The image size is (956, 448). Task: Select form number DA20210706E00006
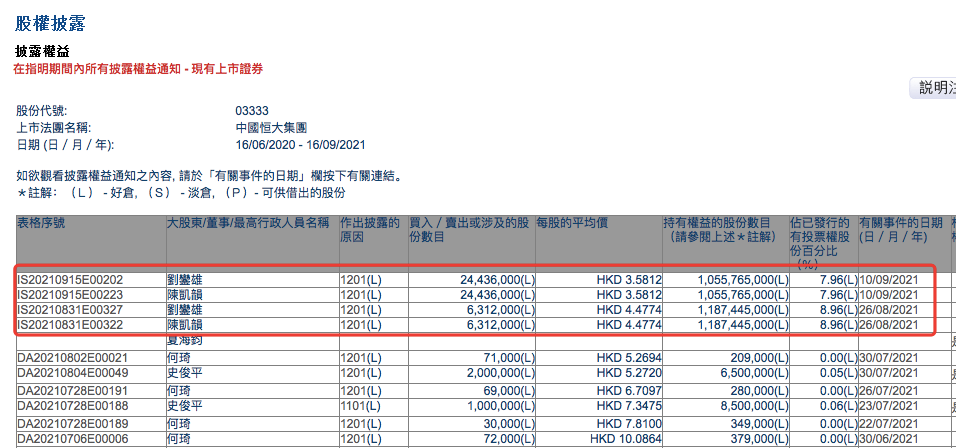point(73,438)
